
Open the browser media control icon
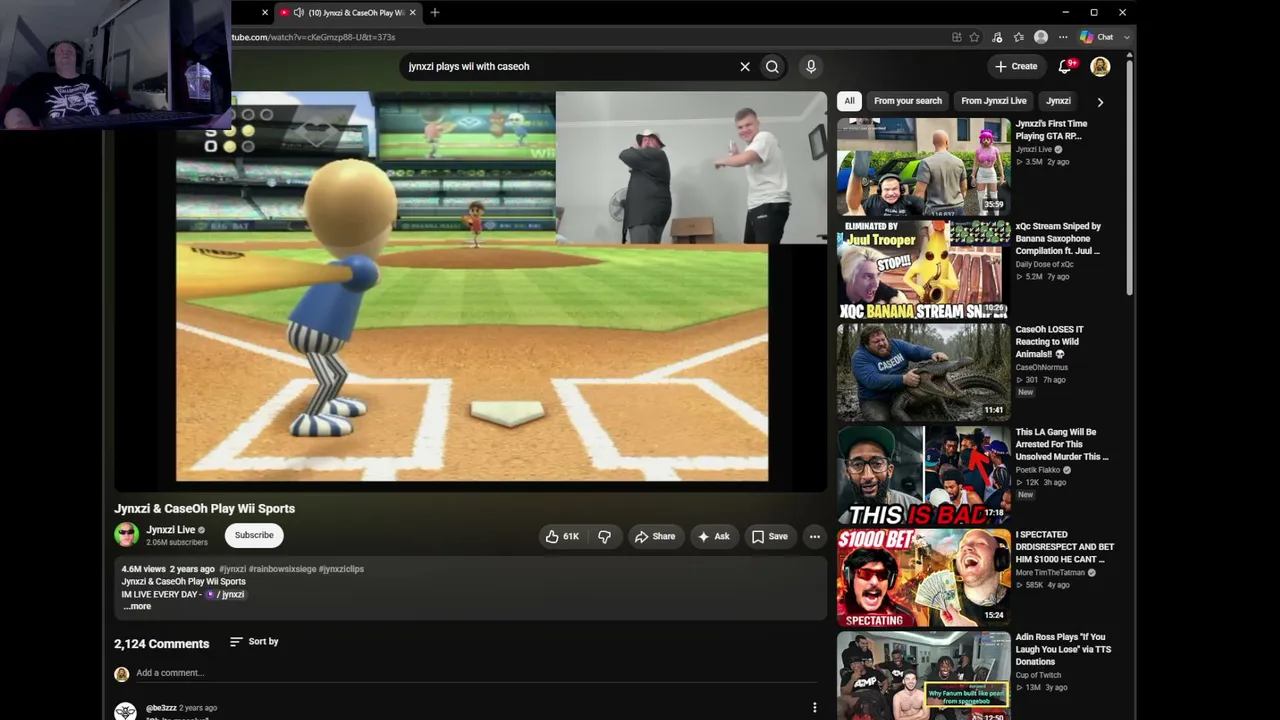point(997,37)
